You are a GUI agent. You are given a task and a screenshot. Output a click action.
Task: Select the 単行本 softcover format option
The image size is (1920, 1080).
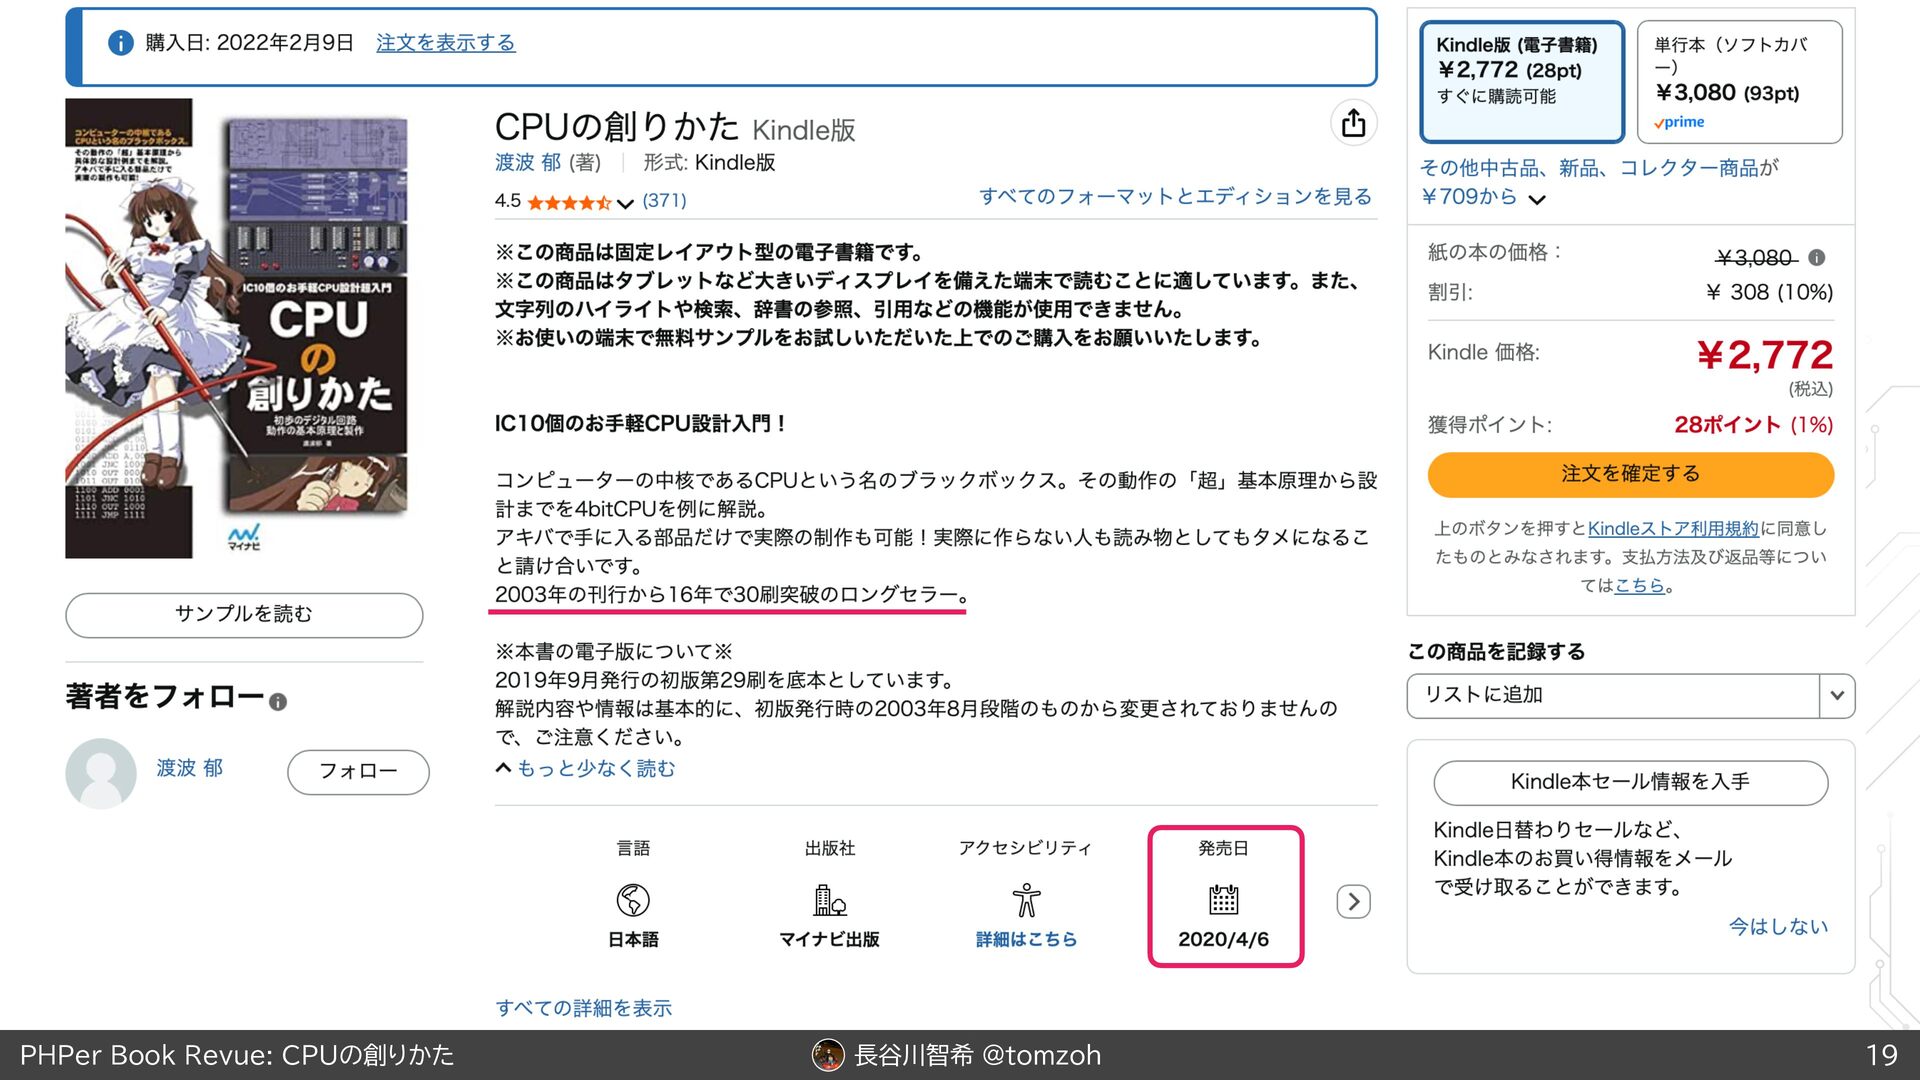click(x=1739, y=81)
